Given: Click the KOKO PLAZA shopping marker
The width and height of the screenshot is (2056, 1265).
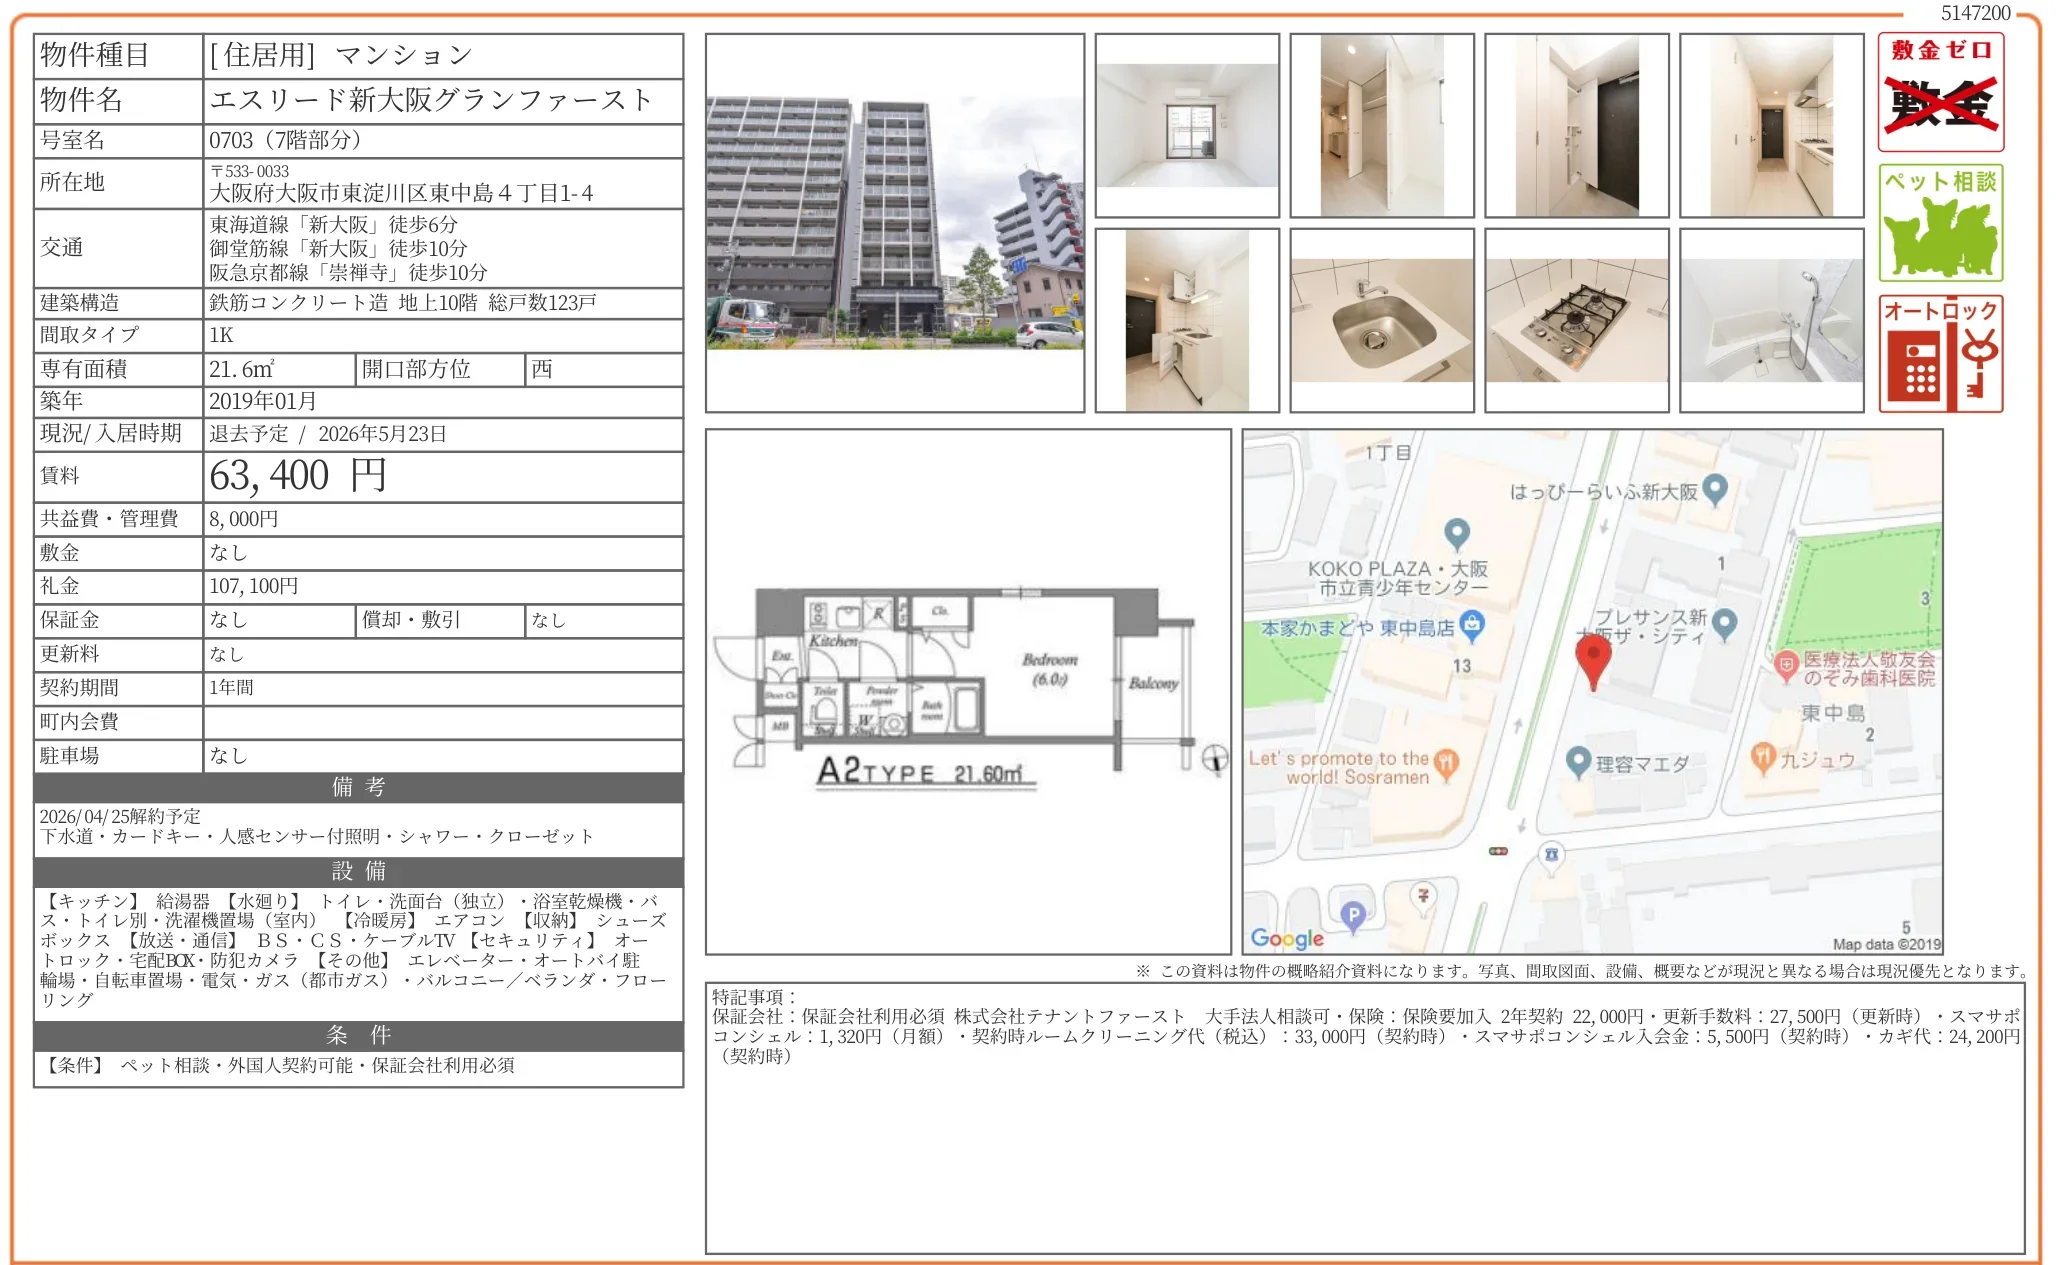Looking at the screenshot, I should (x=1459, y=534).
